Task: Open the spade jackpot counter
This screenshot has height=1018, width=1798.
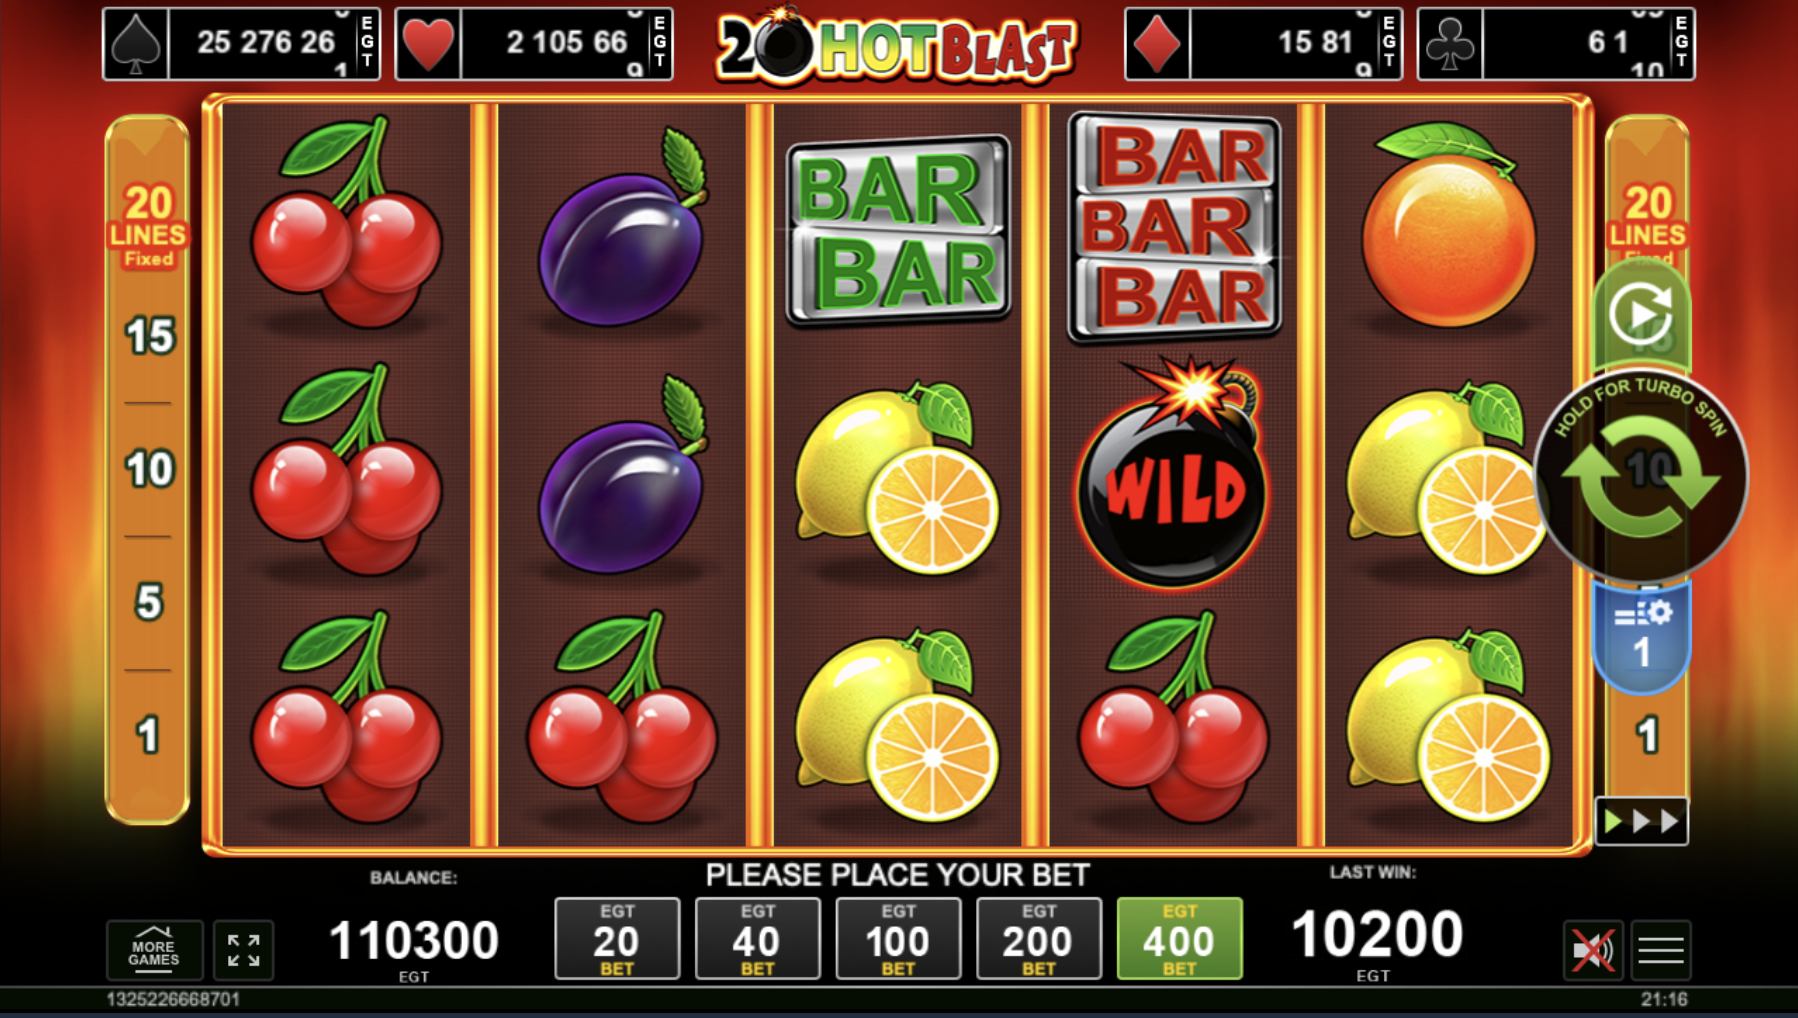Action: pyautogui.click(x=241, y=43)
